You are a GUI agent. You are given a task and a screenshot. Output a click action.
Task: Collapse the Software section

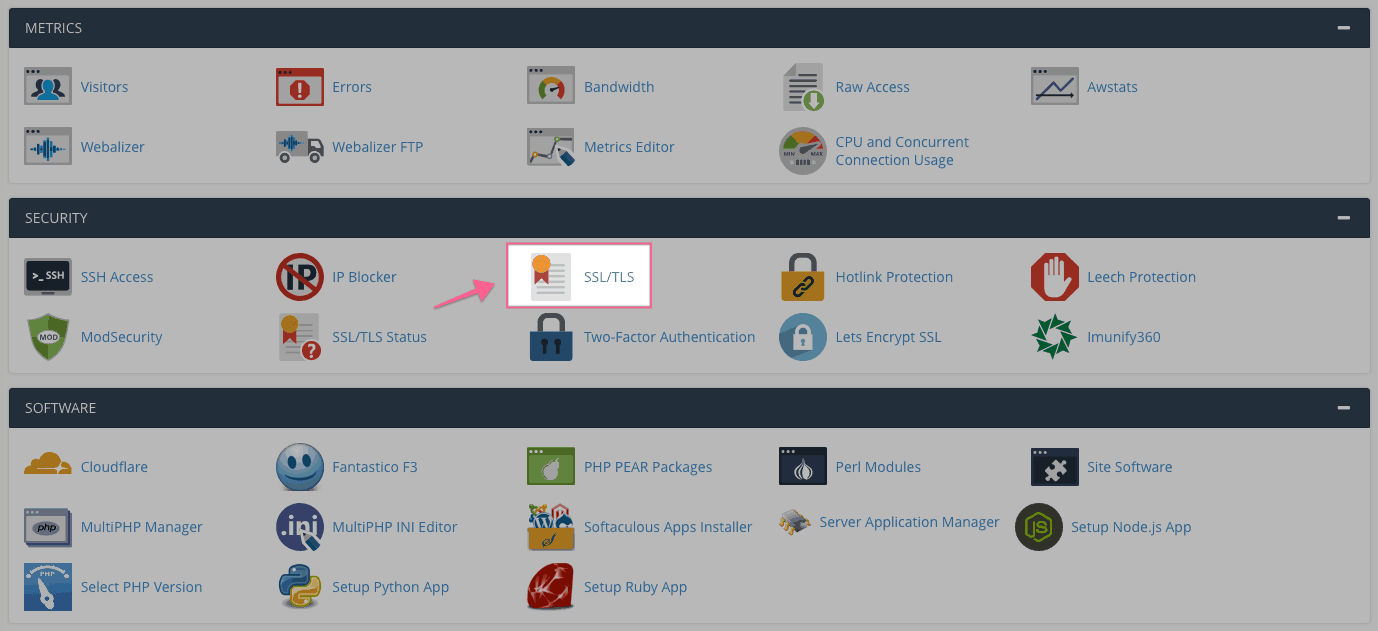pos(1343,408)
